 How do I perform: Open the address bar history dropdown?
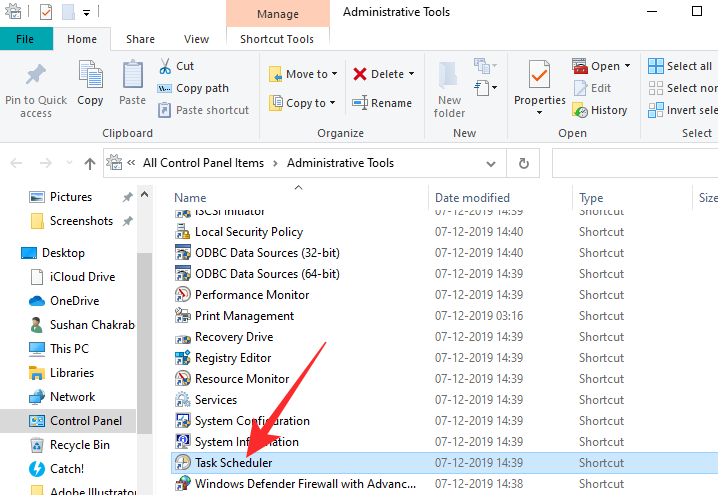click(496, 163)
